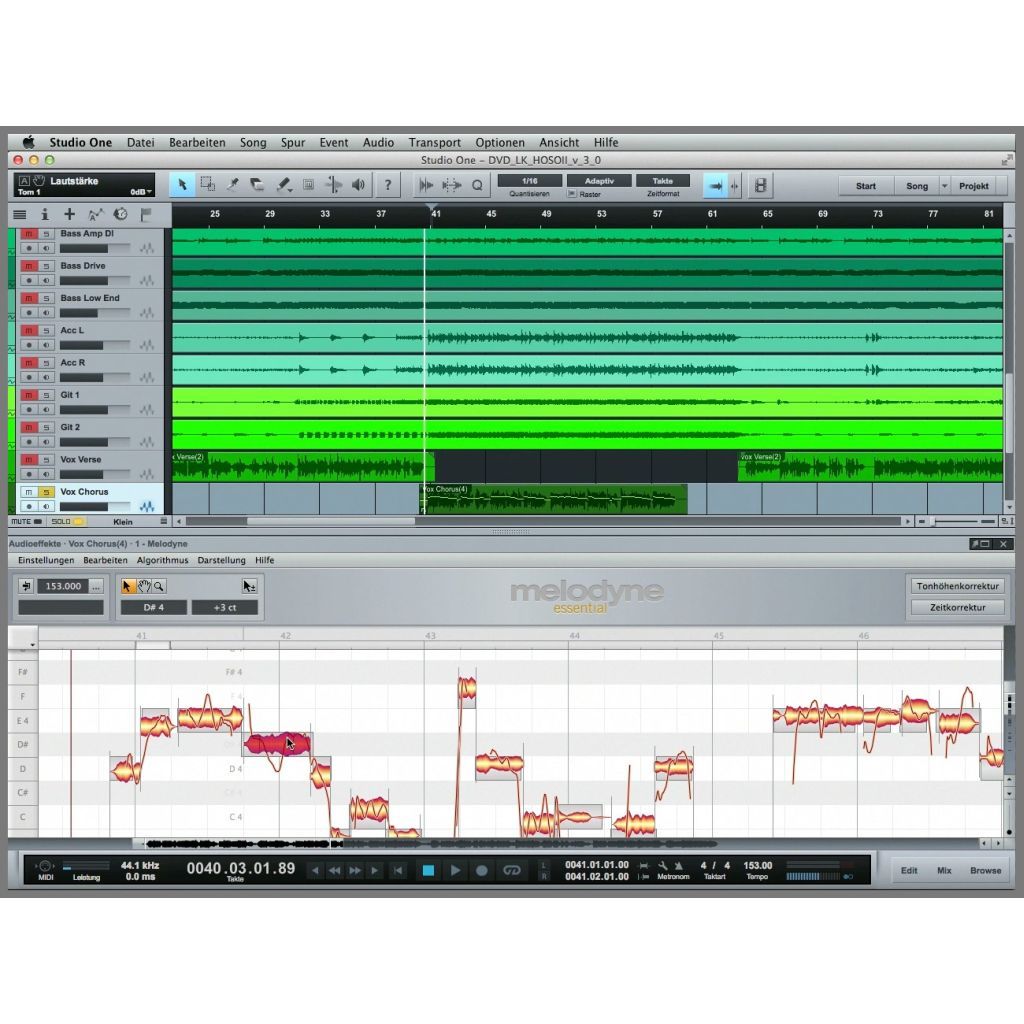Select Melodyne hand scroll tool

tap(144, 586)
